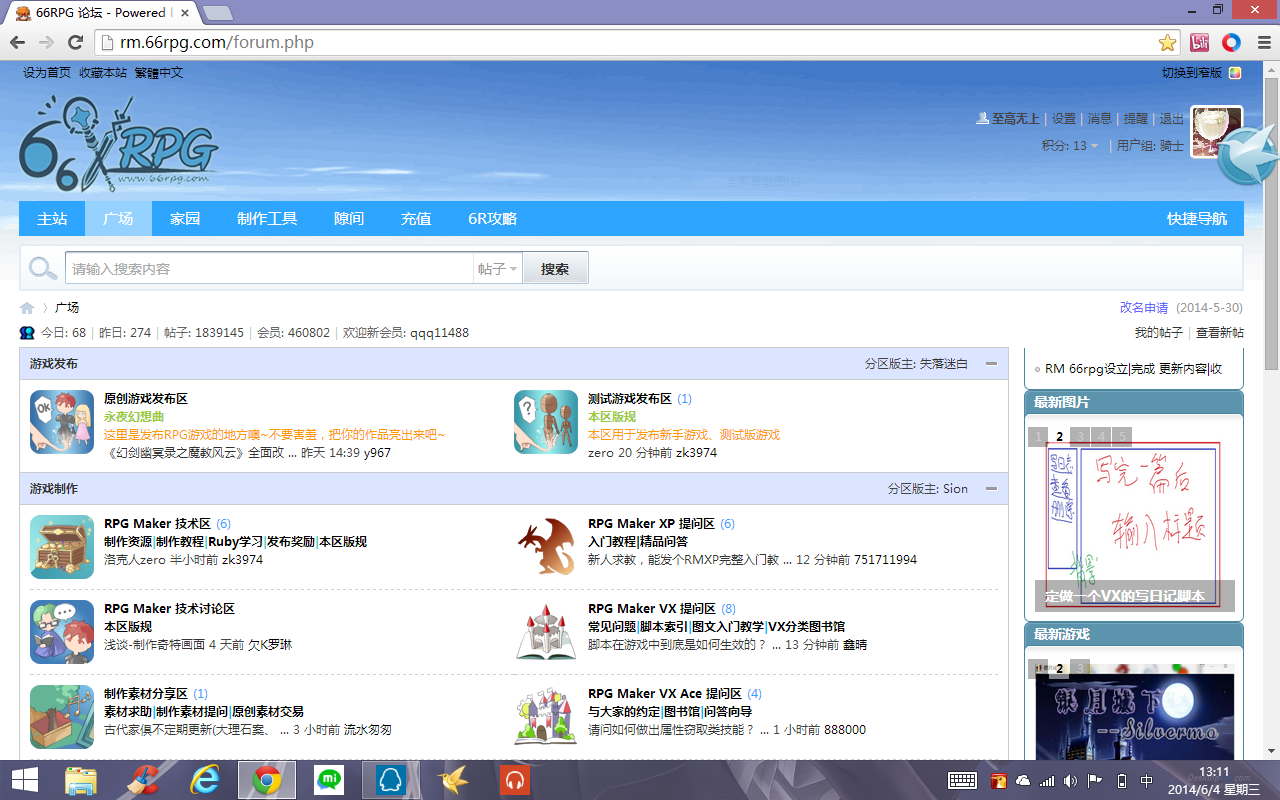Click the castle icon for RPG Maker VX Ace 提问区
Viewport: 1280px width, 800px height.
(x=546, y=716)
